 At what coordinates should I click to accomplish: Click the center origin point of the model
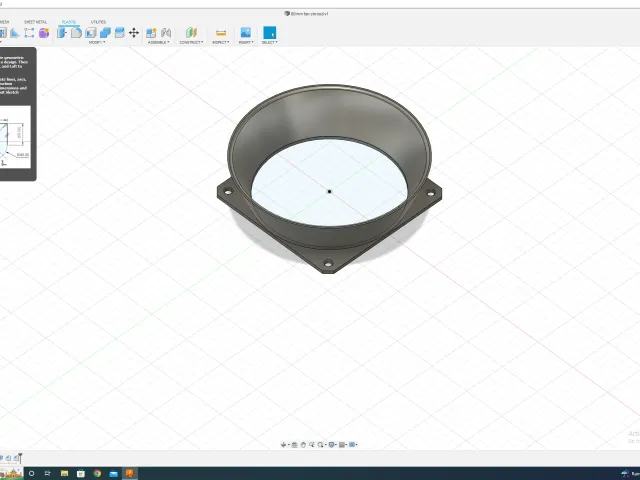coord(329,191)
